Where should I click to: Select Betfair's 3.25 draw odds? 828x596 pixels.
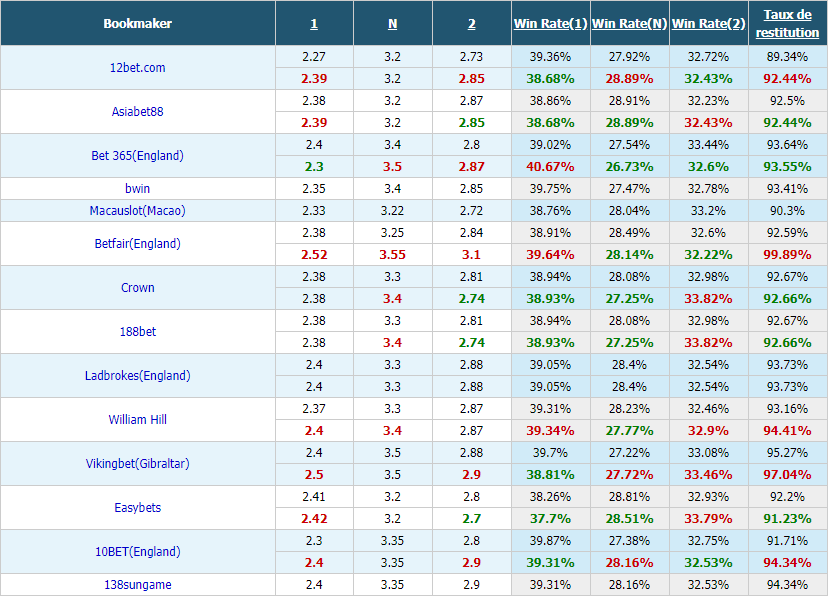392,232
